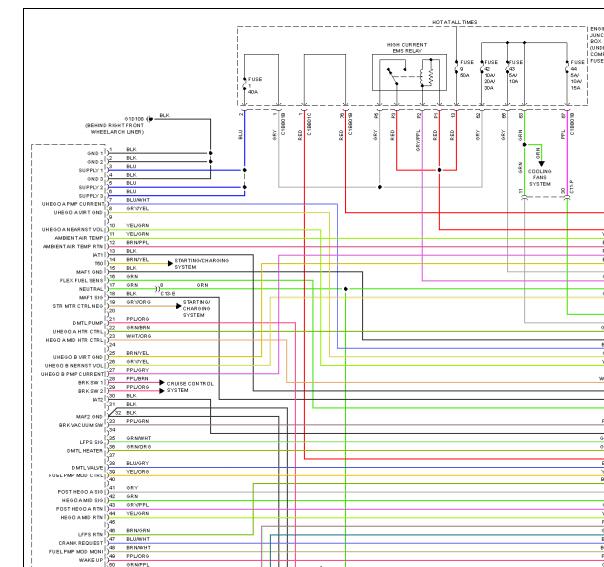Select the relay switch symbol inside EMS relay
Viewport: 604px width, 567px height.
[396, 75]
